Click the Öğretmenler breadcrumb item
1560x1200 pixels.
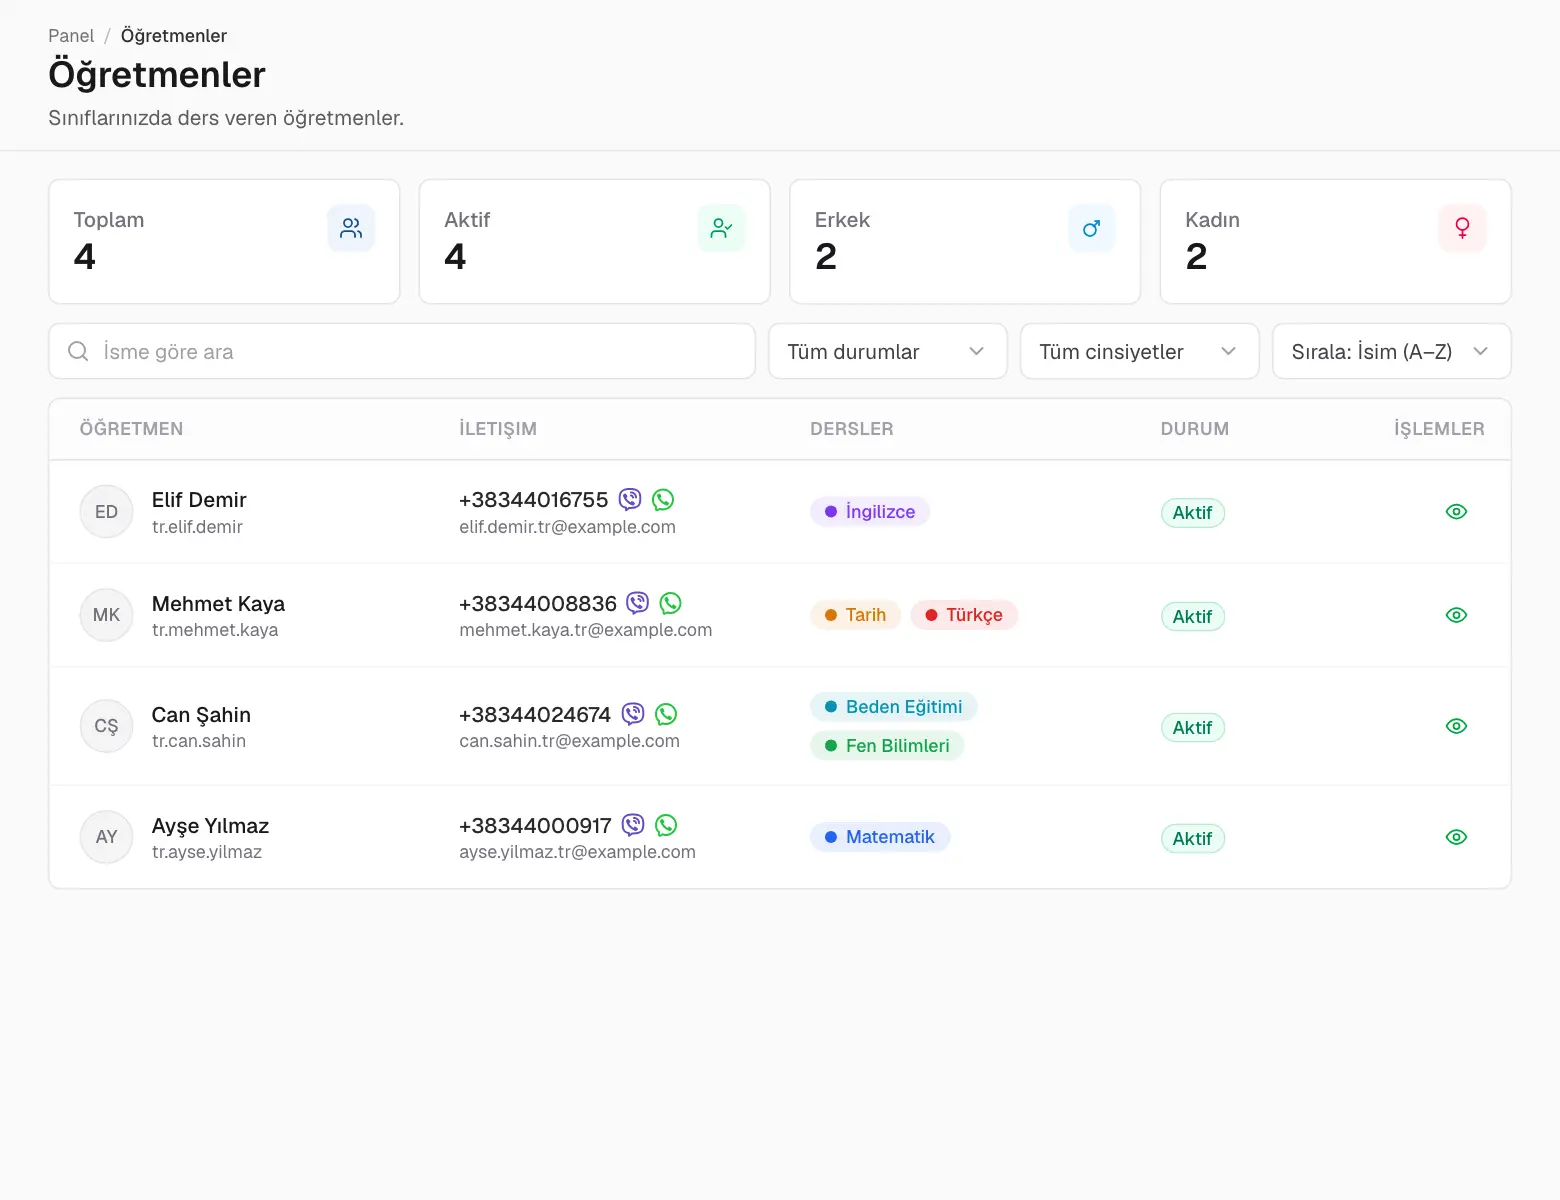click(174, 36)
